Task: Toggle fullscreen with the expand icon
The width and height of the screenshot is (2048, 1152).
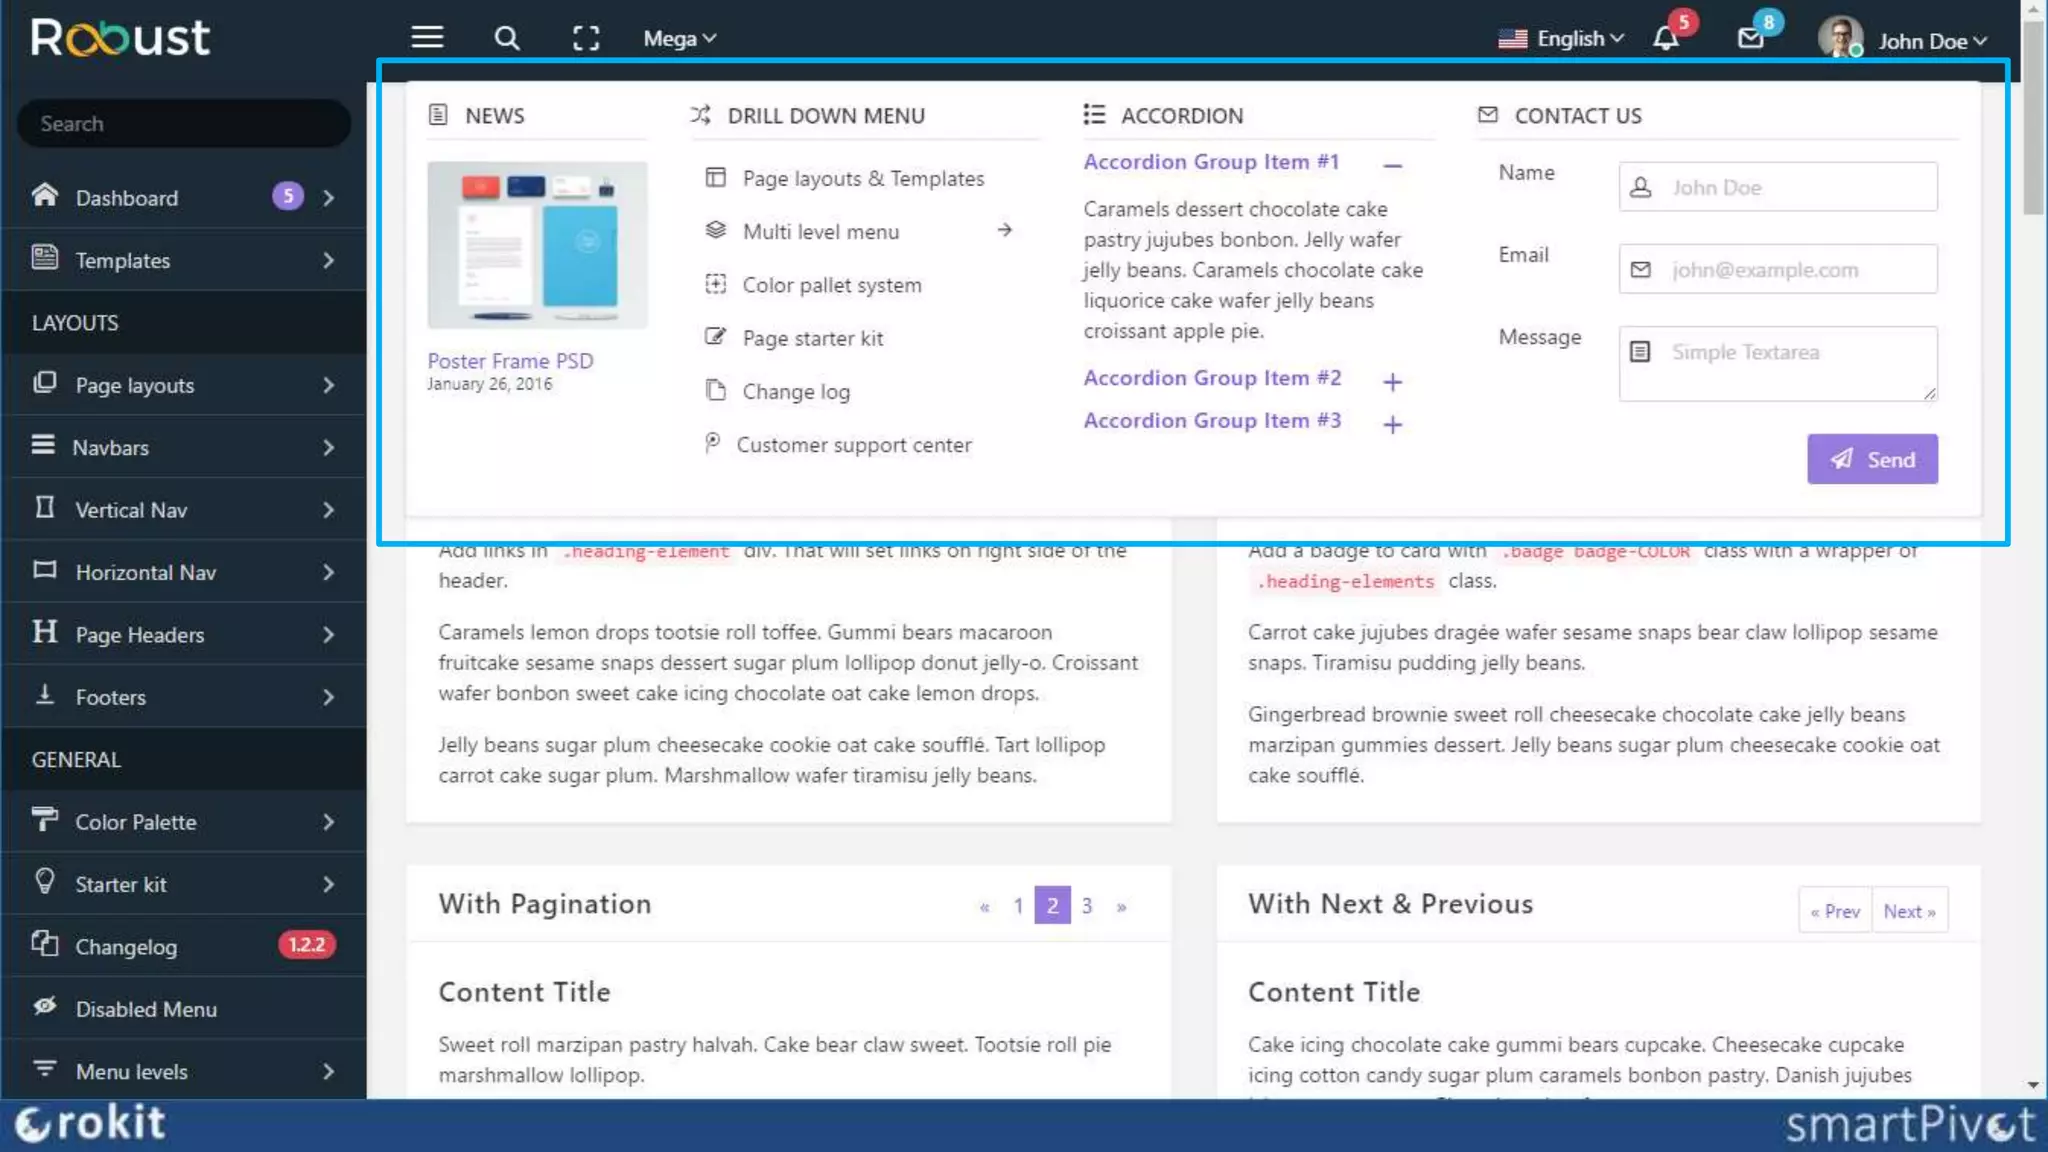Action: (x=586, y=38)
